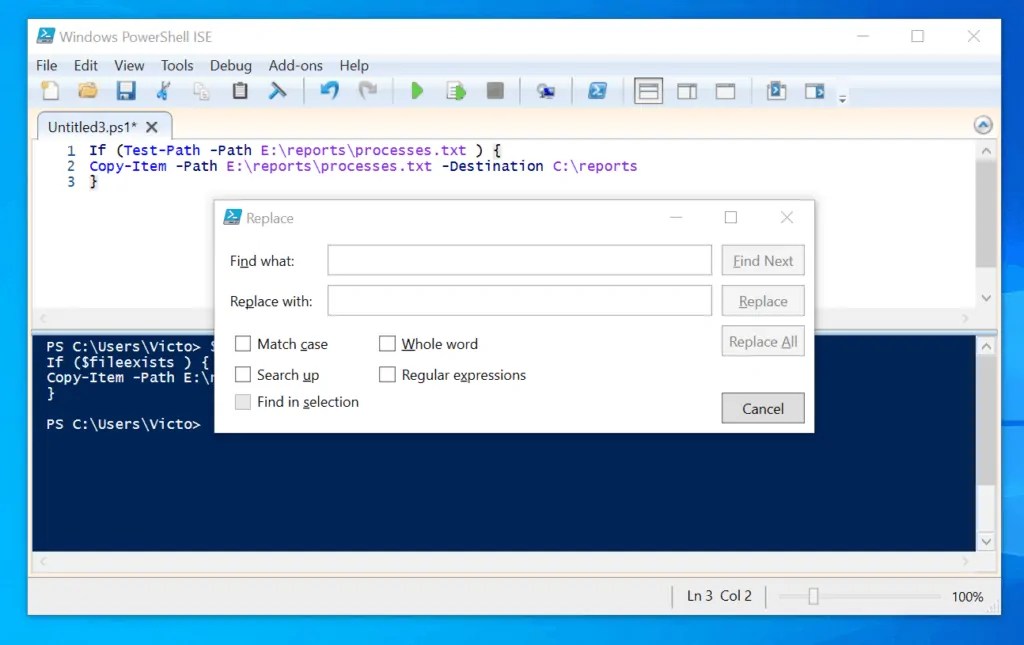Turn on Regular expressions matching
This screenshot has height=645, width=1024.
(x=388, y=375)
